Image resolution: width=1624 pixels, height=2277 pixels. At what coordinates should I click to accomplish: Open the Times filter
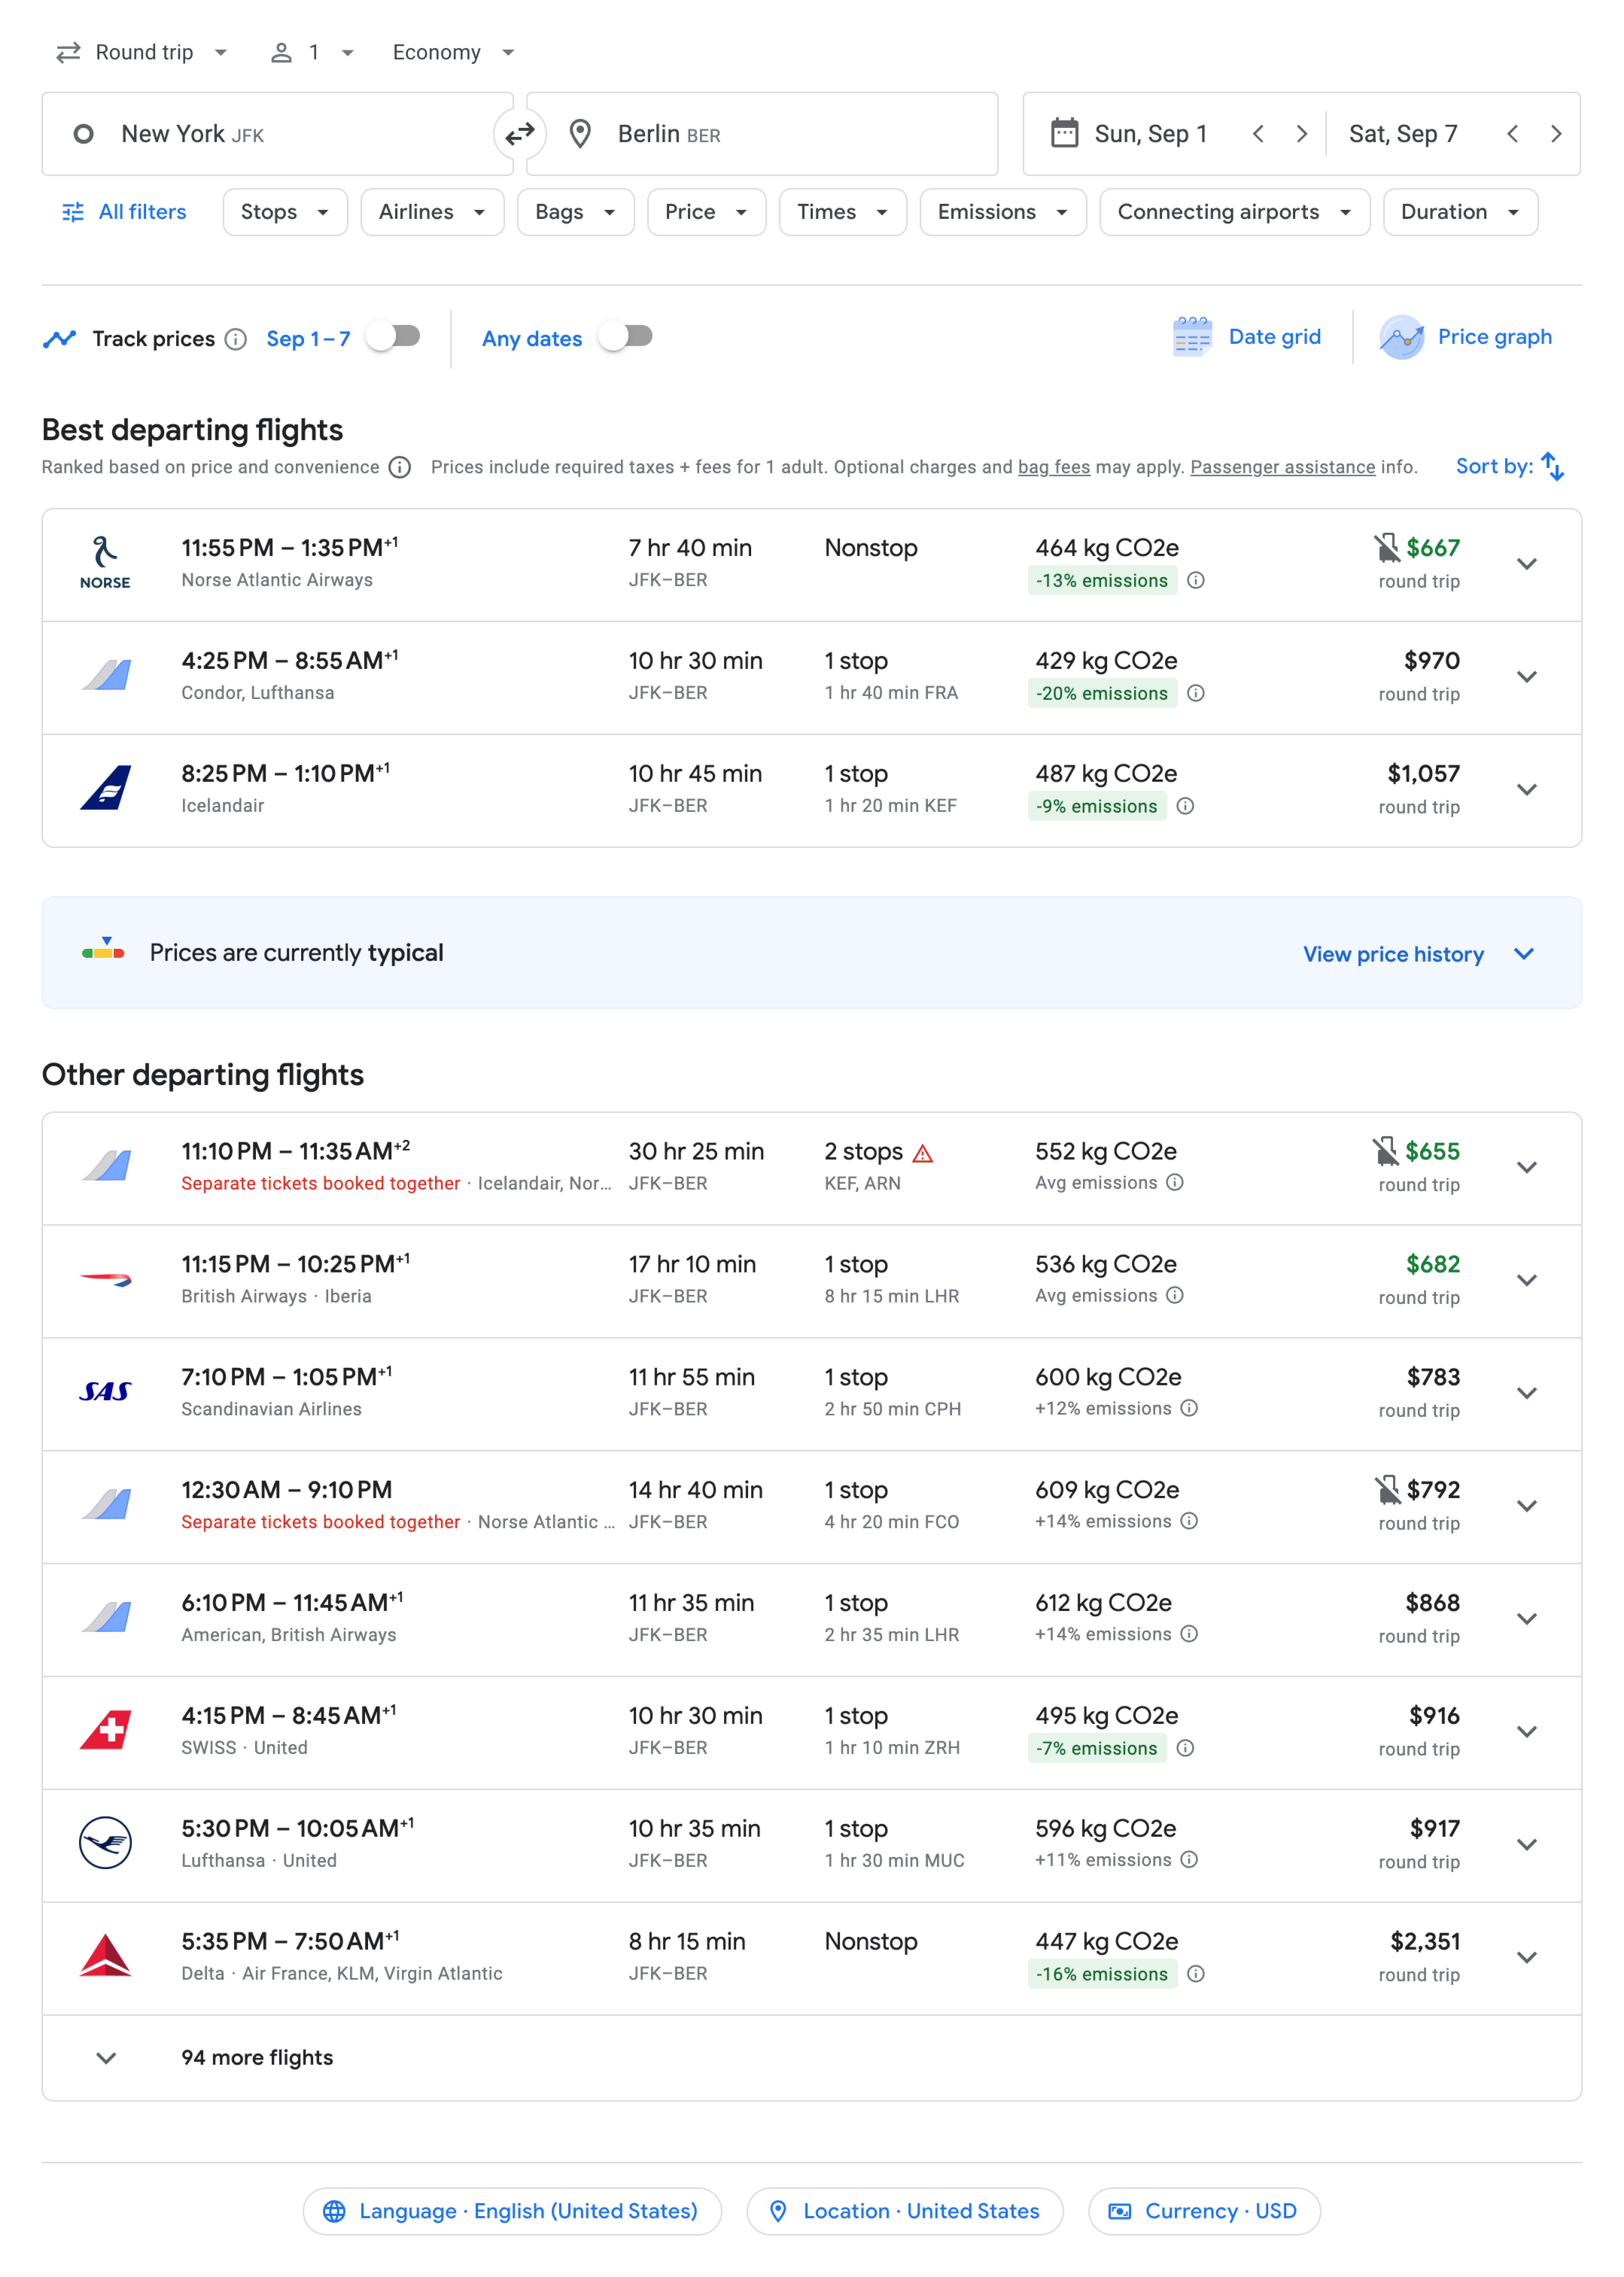(x=842, y=212)
